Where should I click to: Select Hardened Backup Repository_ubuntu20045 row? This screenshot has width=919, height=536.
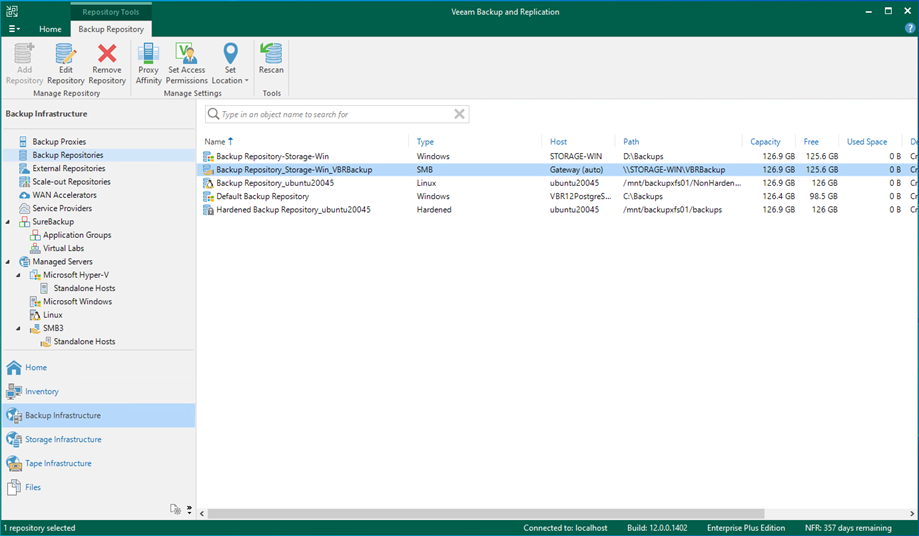pos(557,209)
